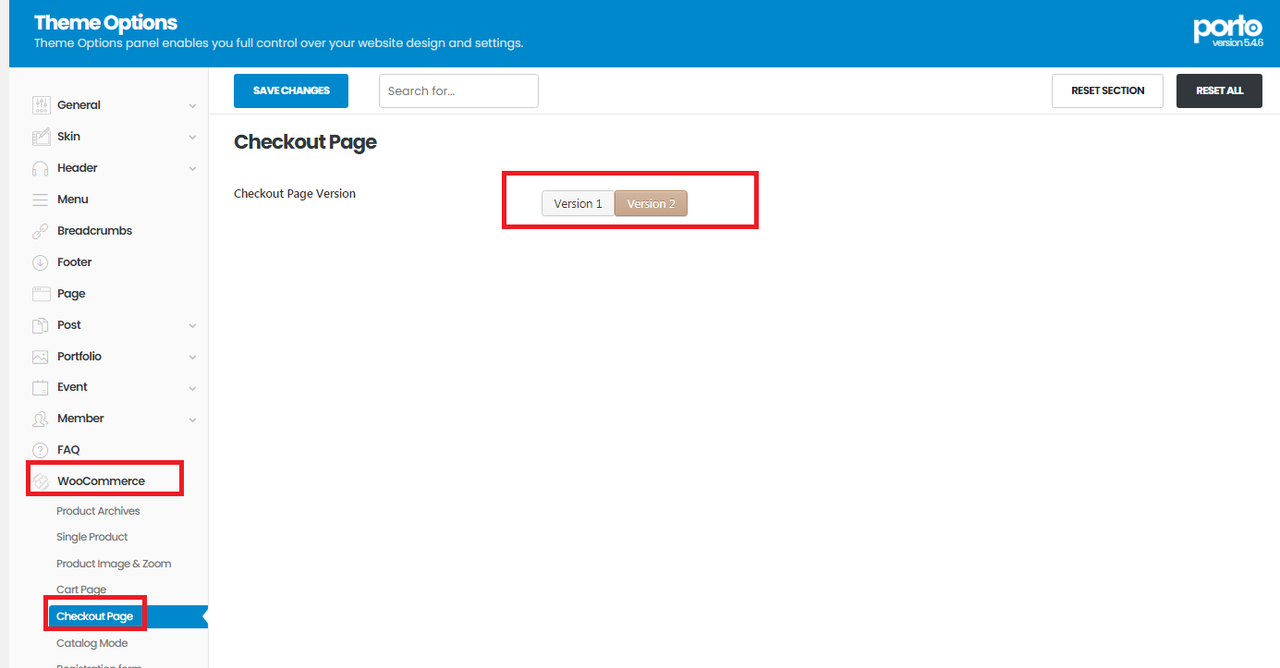The height and width of the screenshot is (668, 1280).
Task: Click the Reset All button
Action: [x=1219, y=90]
